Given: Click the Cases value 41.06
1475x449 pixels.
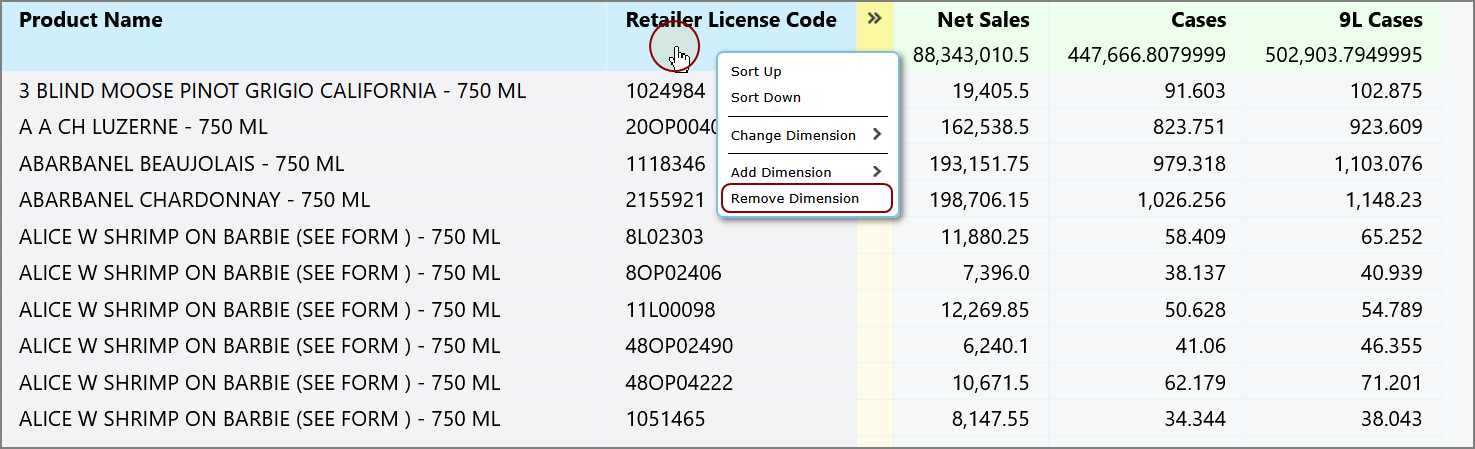Looking at the screenshot, I should (1202, 346).
